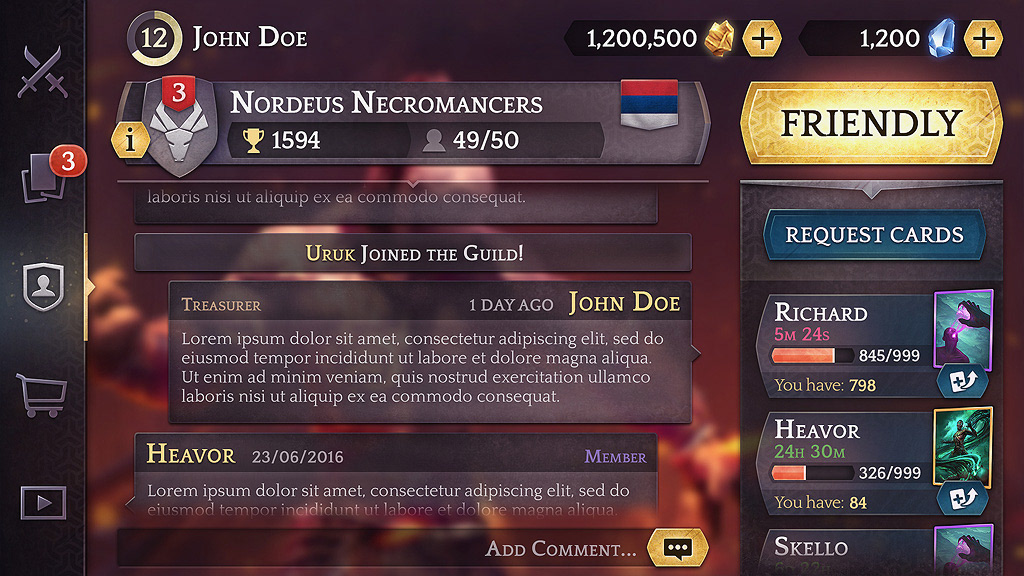Open the video replay sidebar icon
The width and height of the screenshot is (1024, 576).
43,503
